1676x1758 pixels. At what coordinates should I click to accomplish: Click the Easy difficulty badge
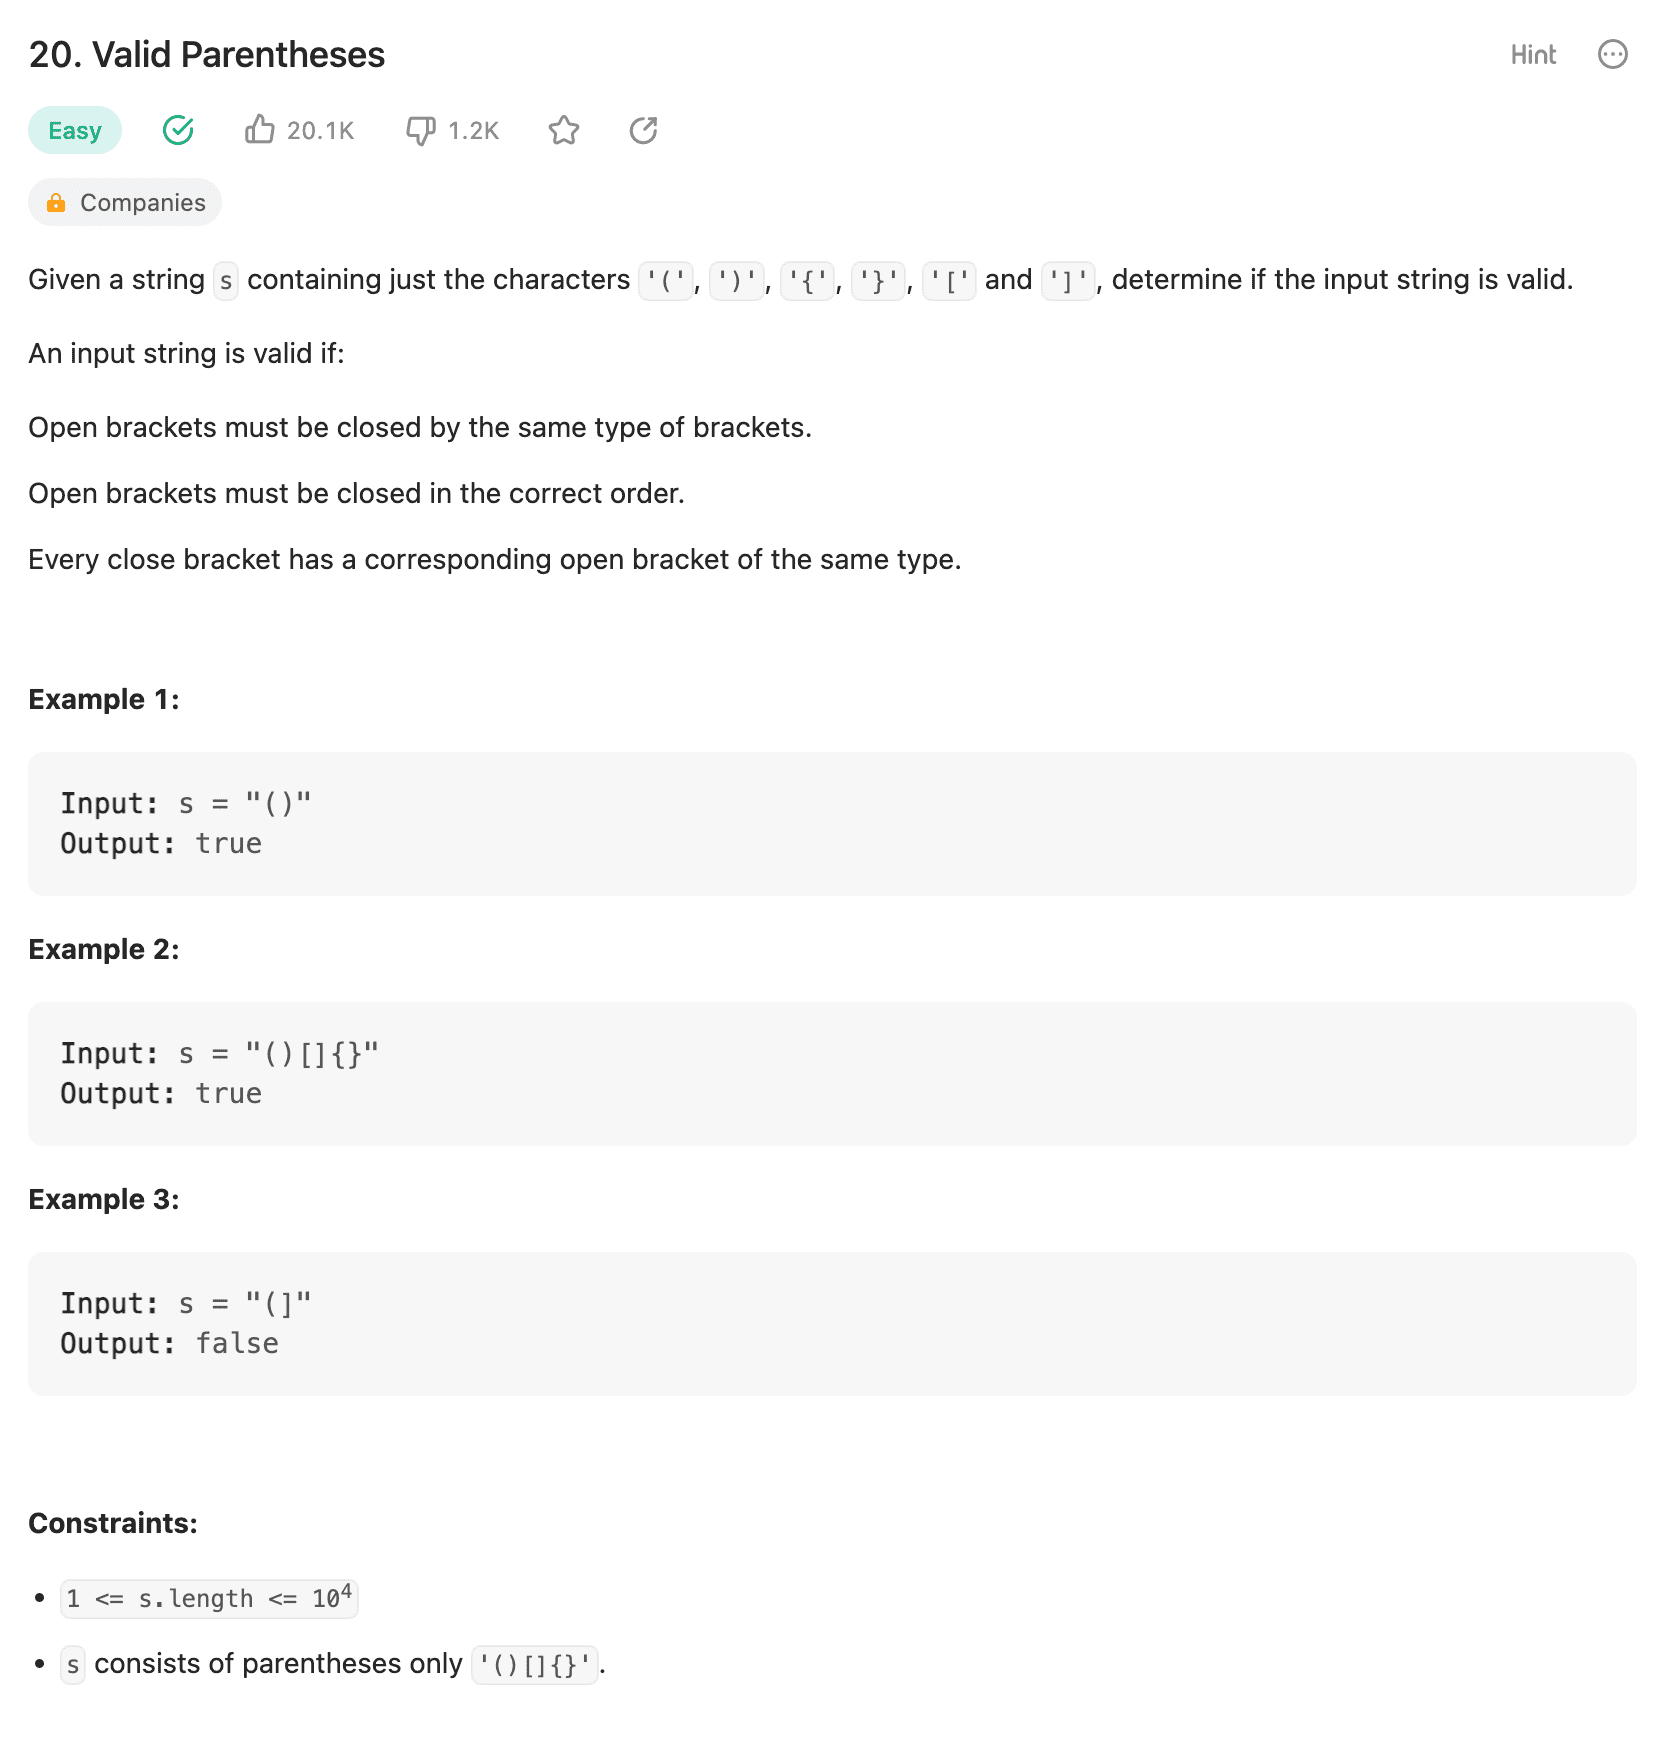coord(75,130)
